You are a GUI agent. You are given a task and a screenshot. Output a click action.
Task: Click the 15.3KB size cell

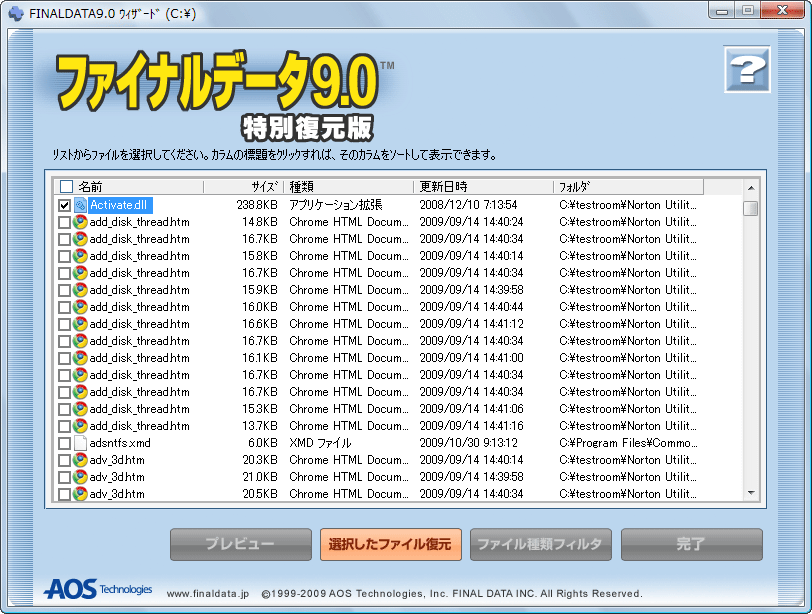click(260, 409)
